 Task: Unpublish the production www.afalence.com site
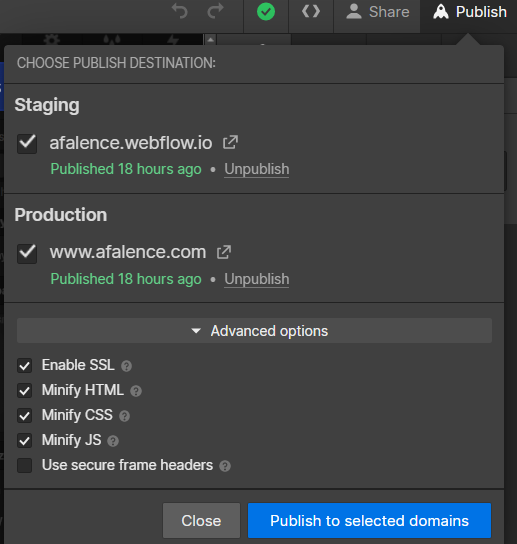pos(256,279)
